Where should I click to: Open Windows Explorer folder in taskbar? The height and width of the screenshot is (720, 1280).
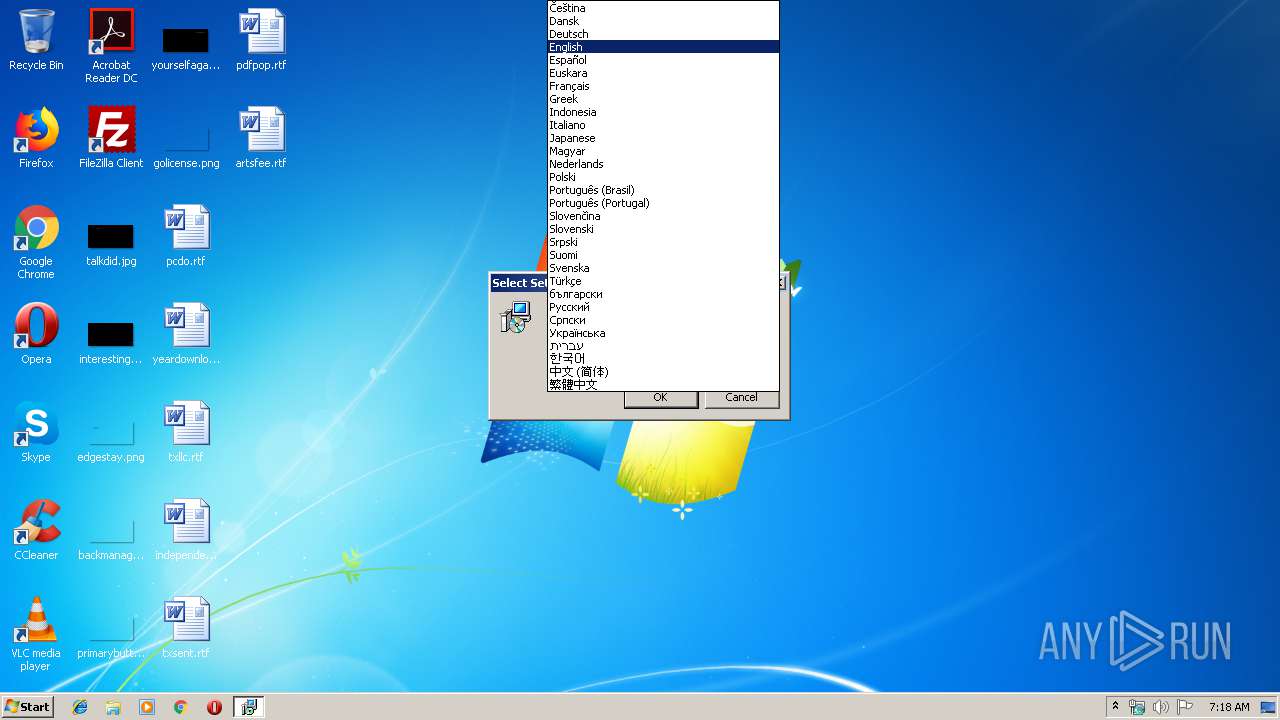pos(113,707)
